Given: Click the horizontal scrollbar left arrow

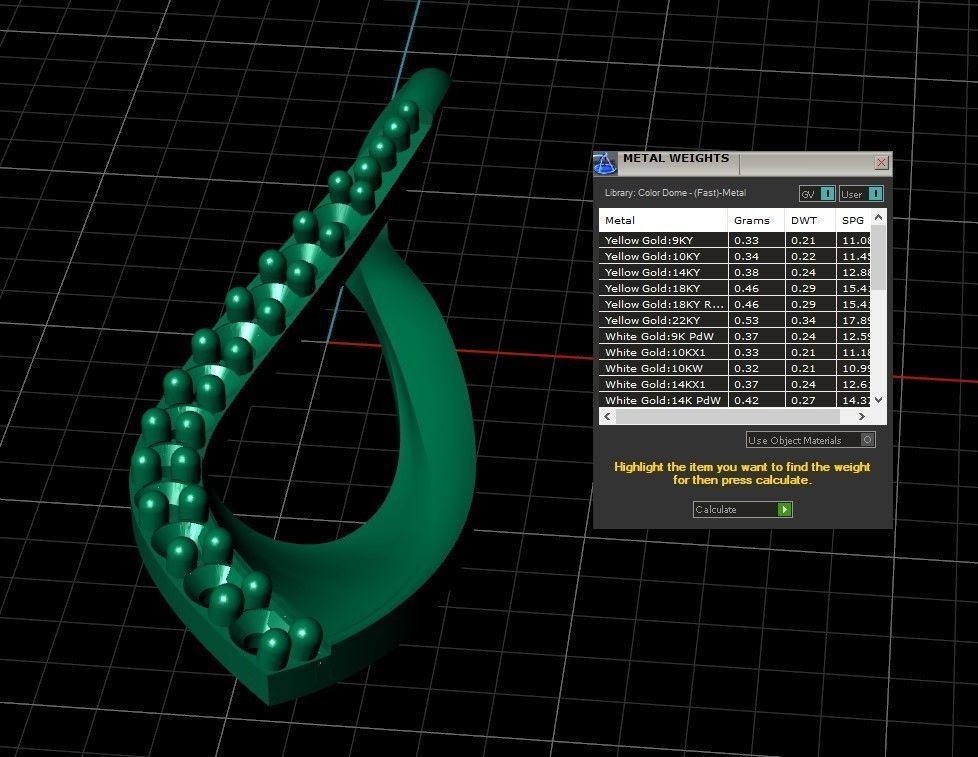Looking at the screenshot, I should pyautogui.click(x=608, y=416).
